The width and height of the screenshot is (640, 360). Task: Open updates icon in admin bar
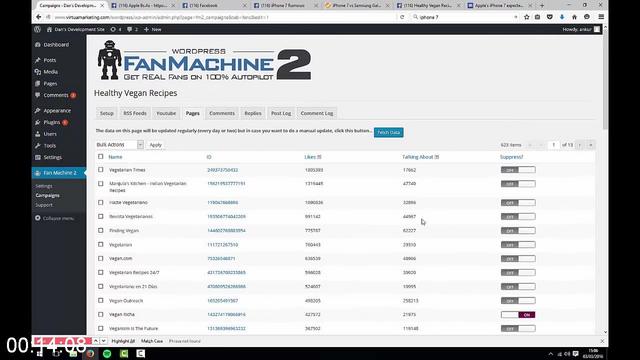pyautogui.click(x=113, y=29)
